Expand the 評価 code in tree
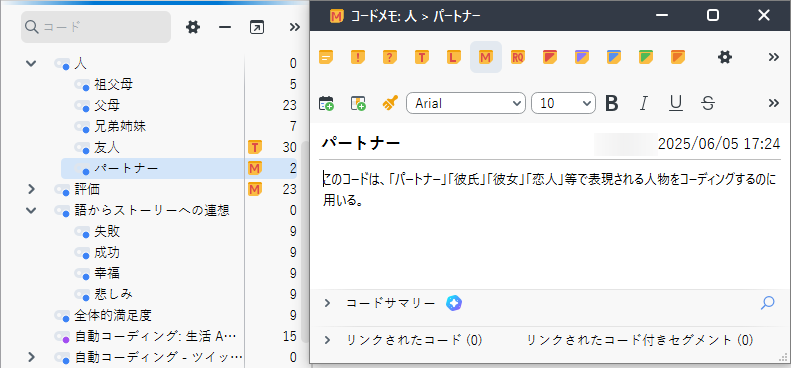The width and height of the screenshot is (791, 368). point(32,189)
